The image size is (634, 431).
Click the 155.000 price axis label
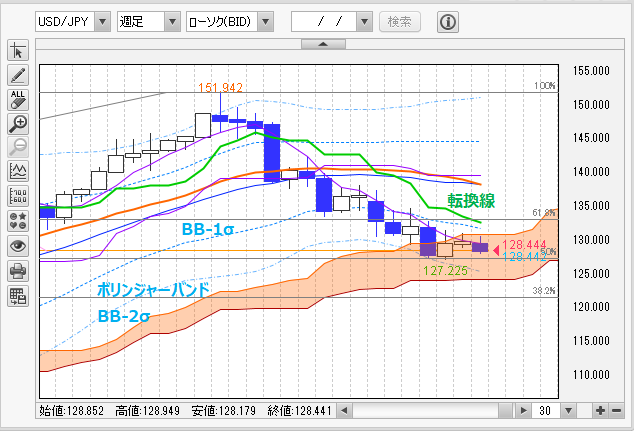[591, 71]
